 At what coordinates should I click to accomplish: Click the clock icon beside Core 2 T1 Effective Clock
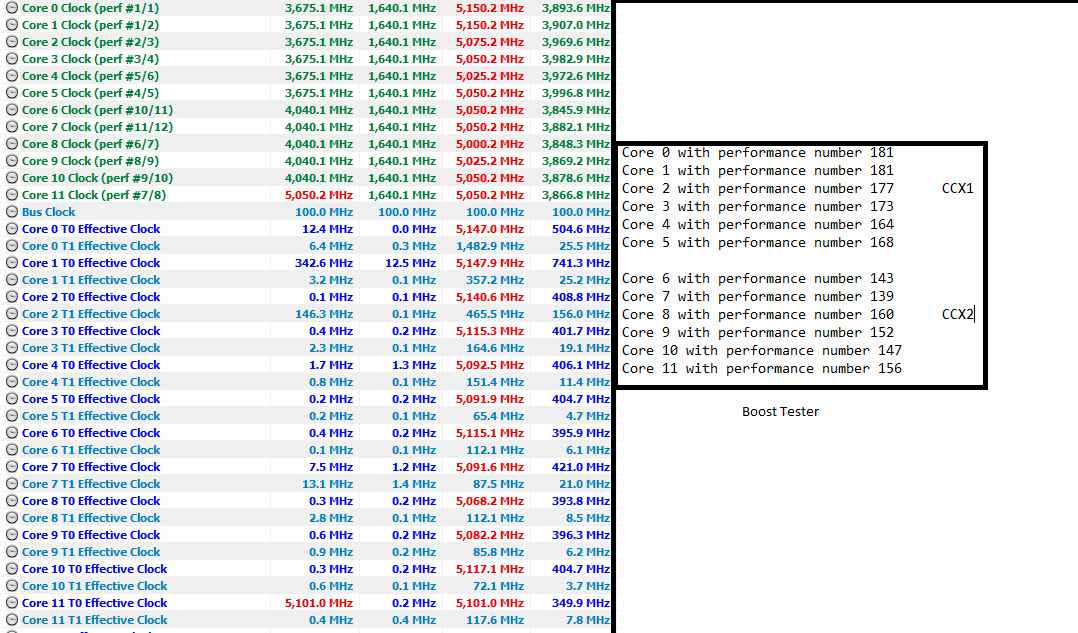(x=11, y=313)
